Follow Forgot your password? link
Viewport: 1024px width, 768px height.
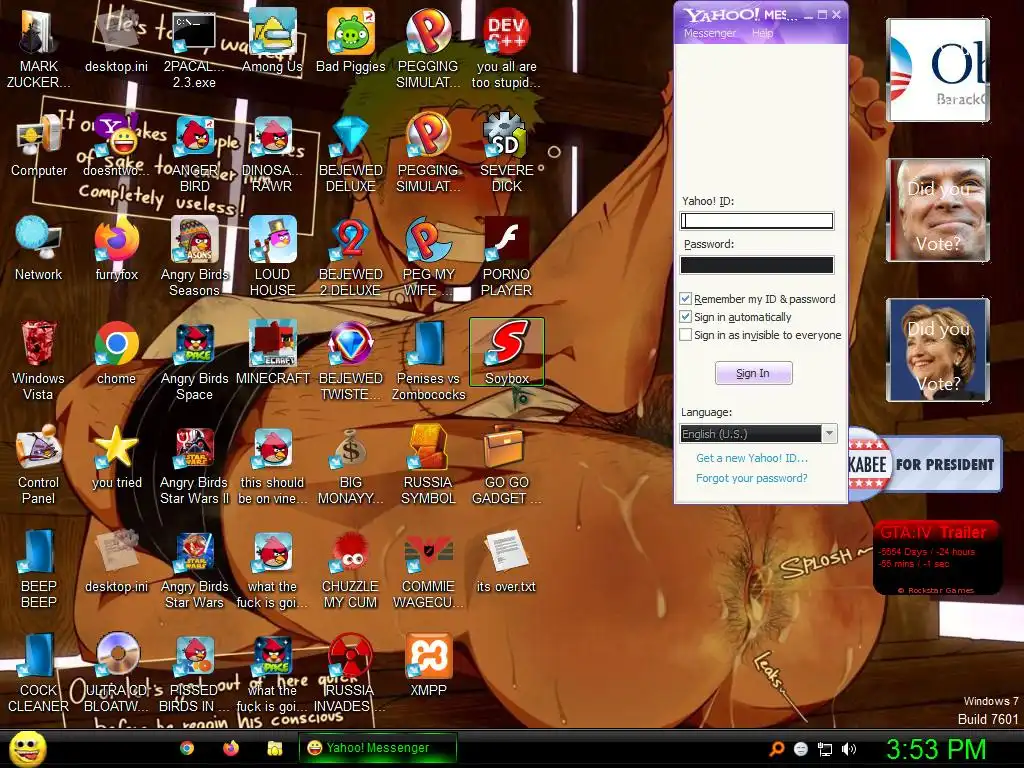(x=751, y=478)
